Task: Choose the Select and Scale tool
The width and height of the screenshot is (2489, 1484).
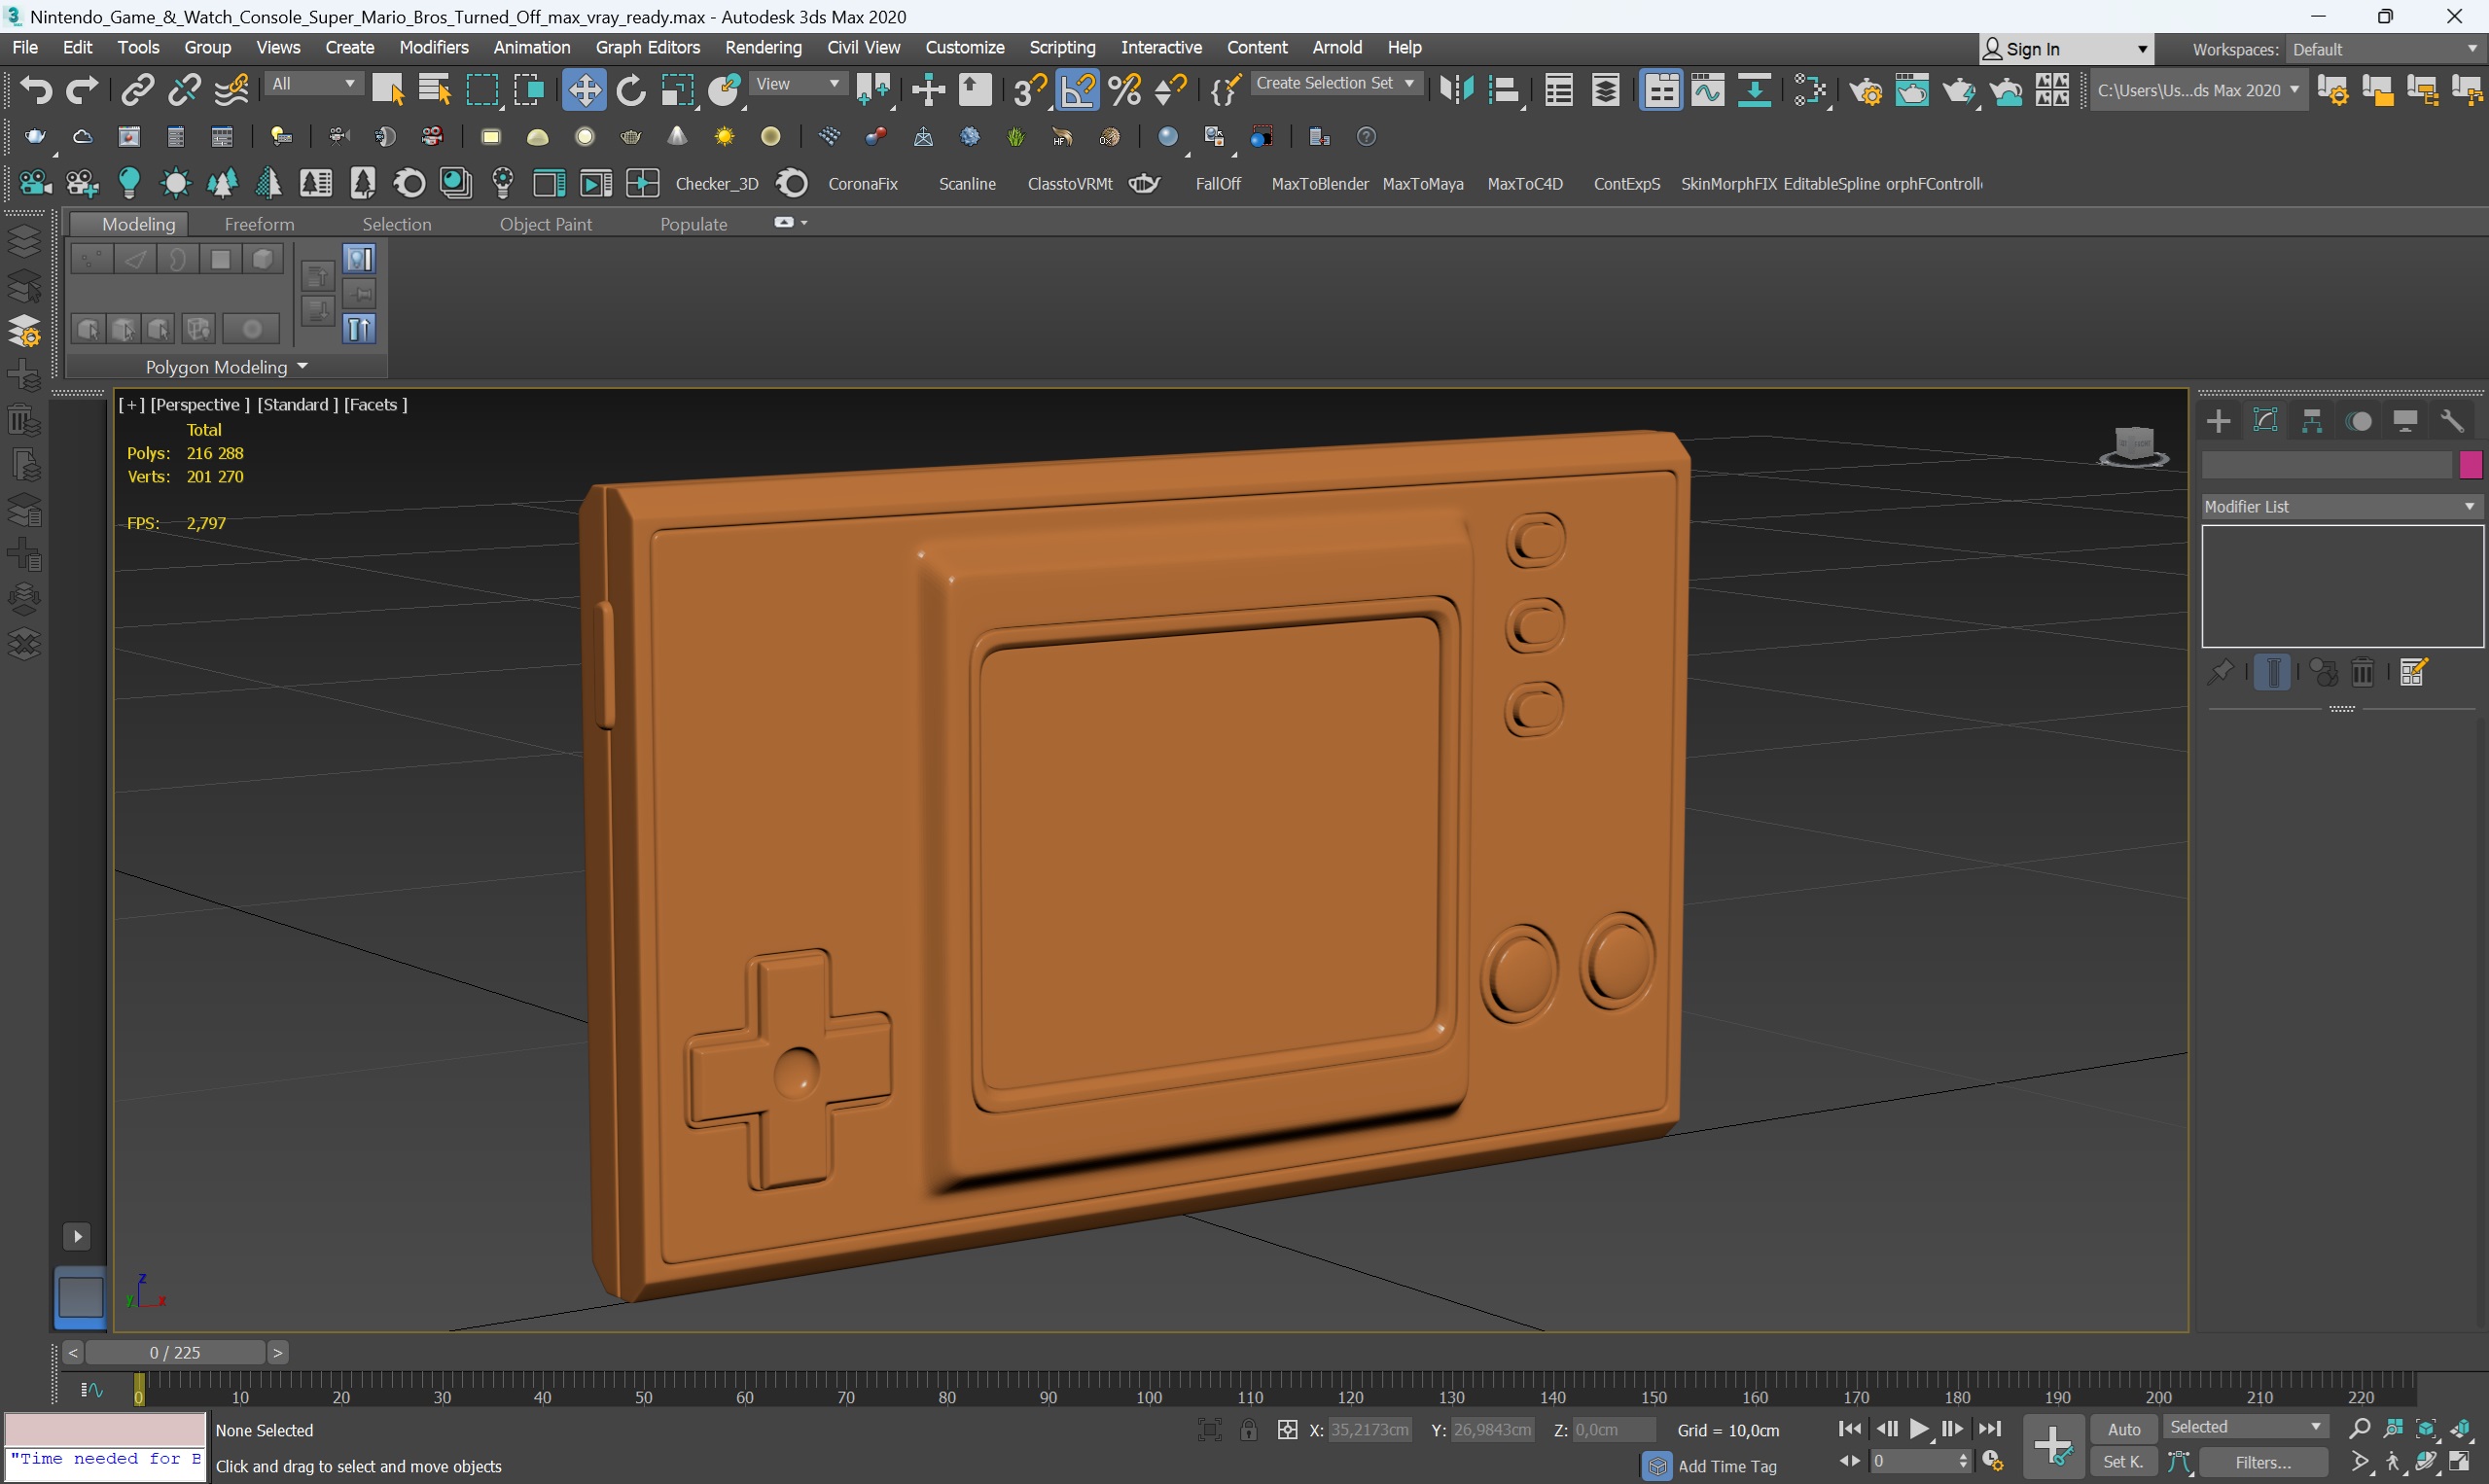Action: (x=678, y=90)
